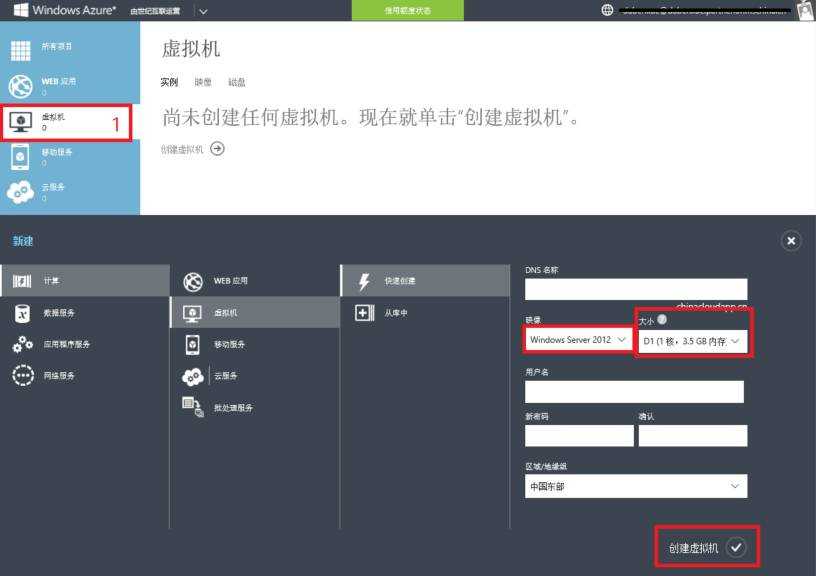Click the green banner in the header
The width and height of the screenshot is (816, 576).
[x=407, y=10]
